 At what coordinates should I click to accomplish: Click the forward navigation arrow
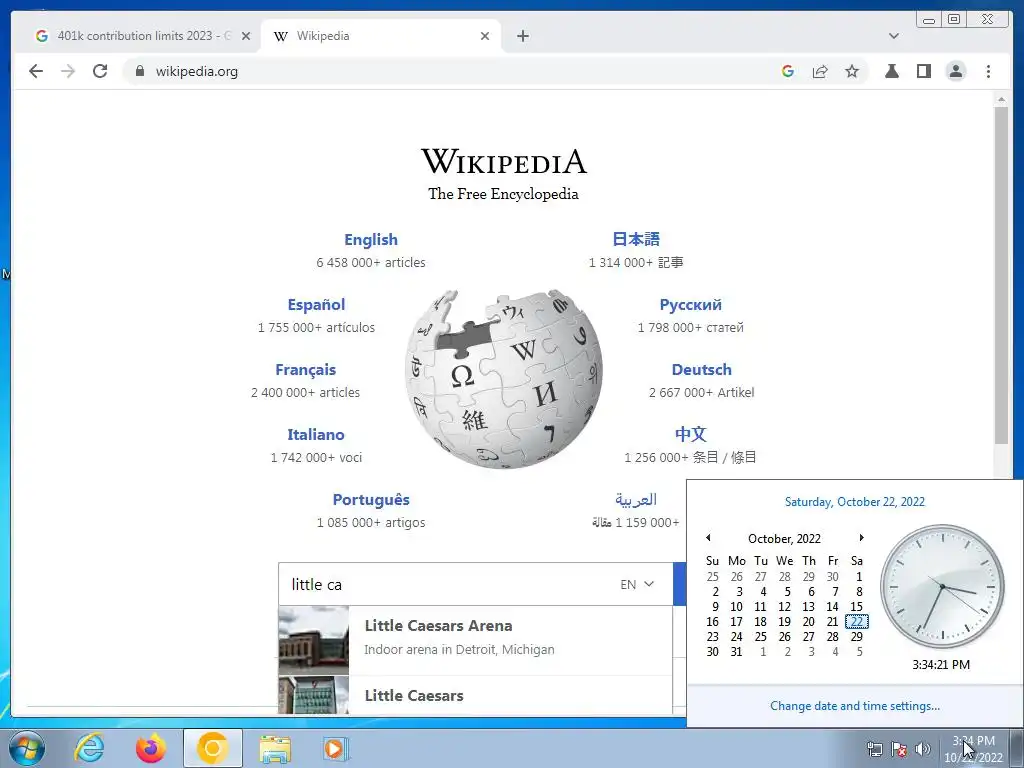[68, 71]
